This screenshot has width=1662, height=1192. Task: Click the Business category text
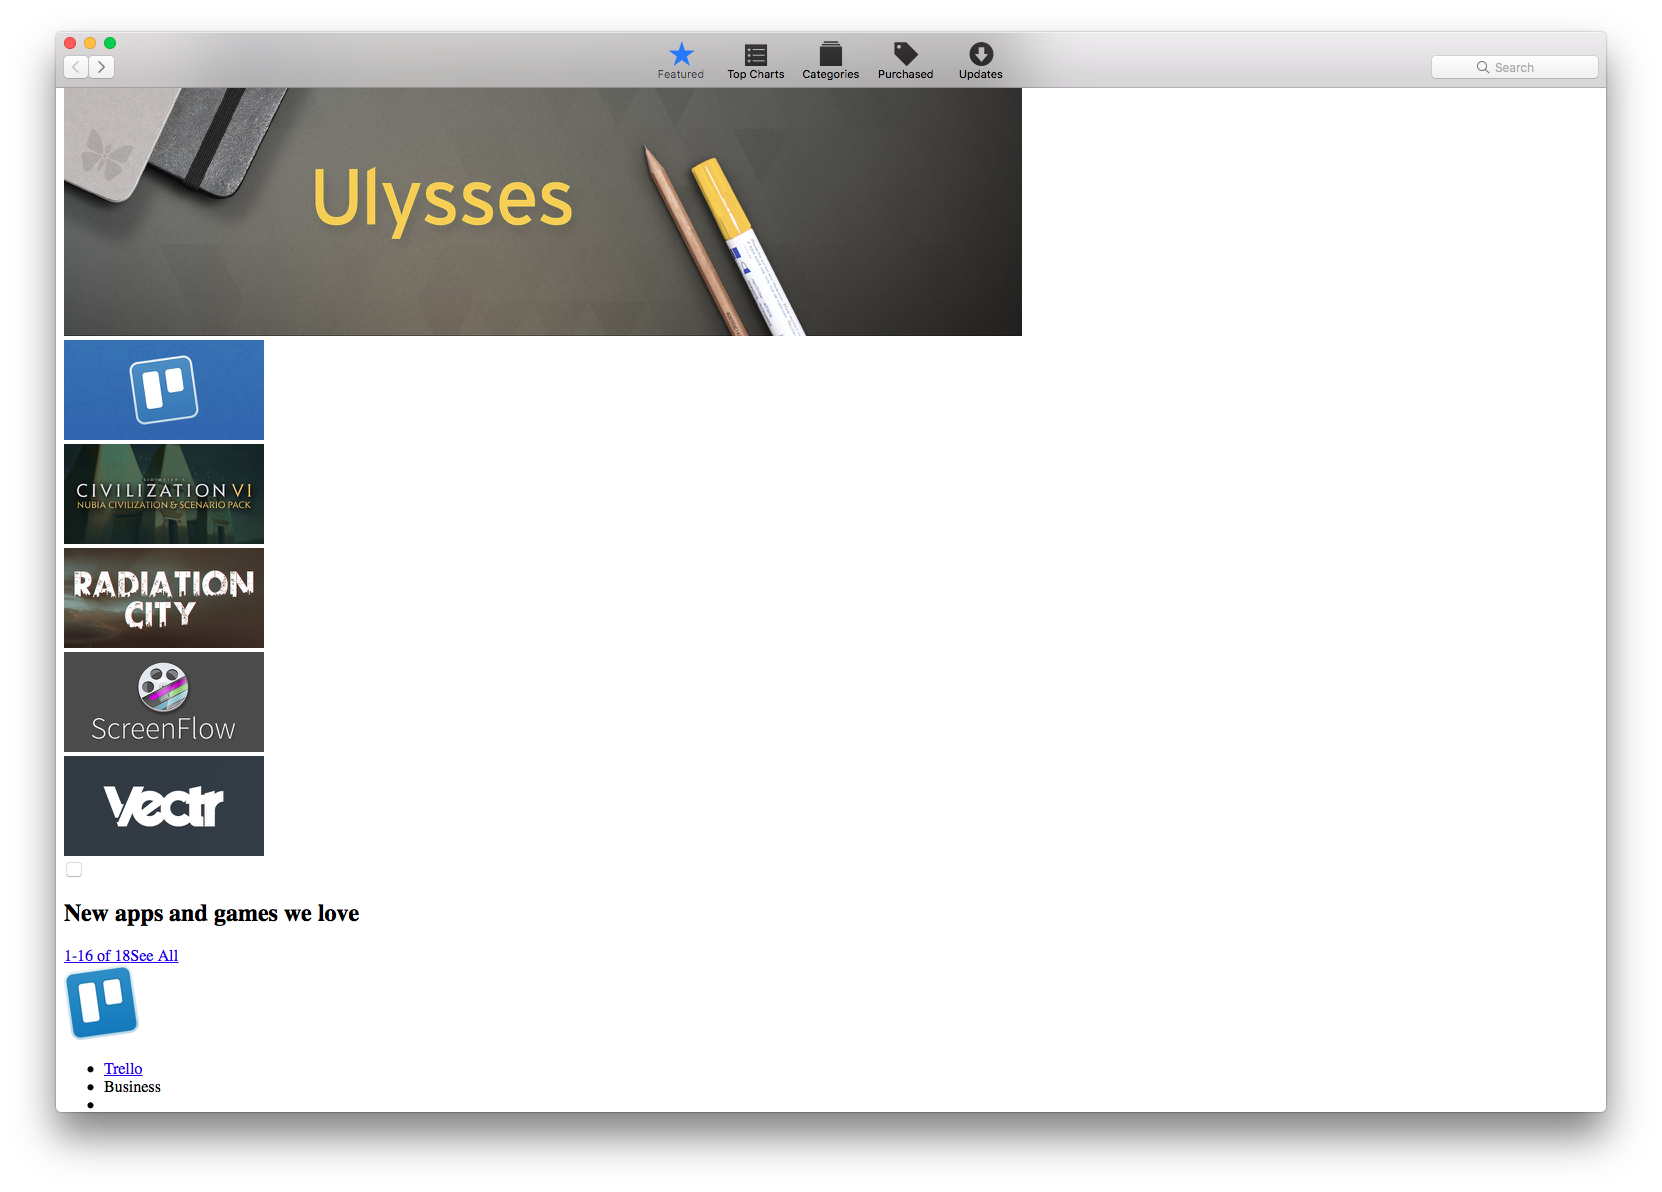[132, 1087]
